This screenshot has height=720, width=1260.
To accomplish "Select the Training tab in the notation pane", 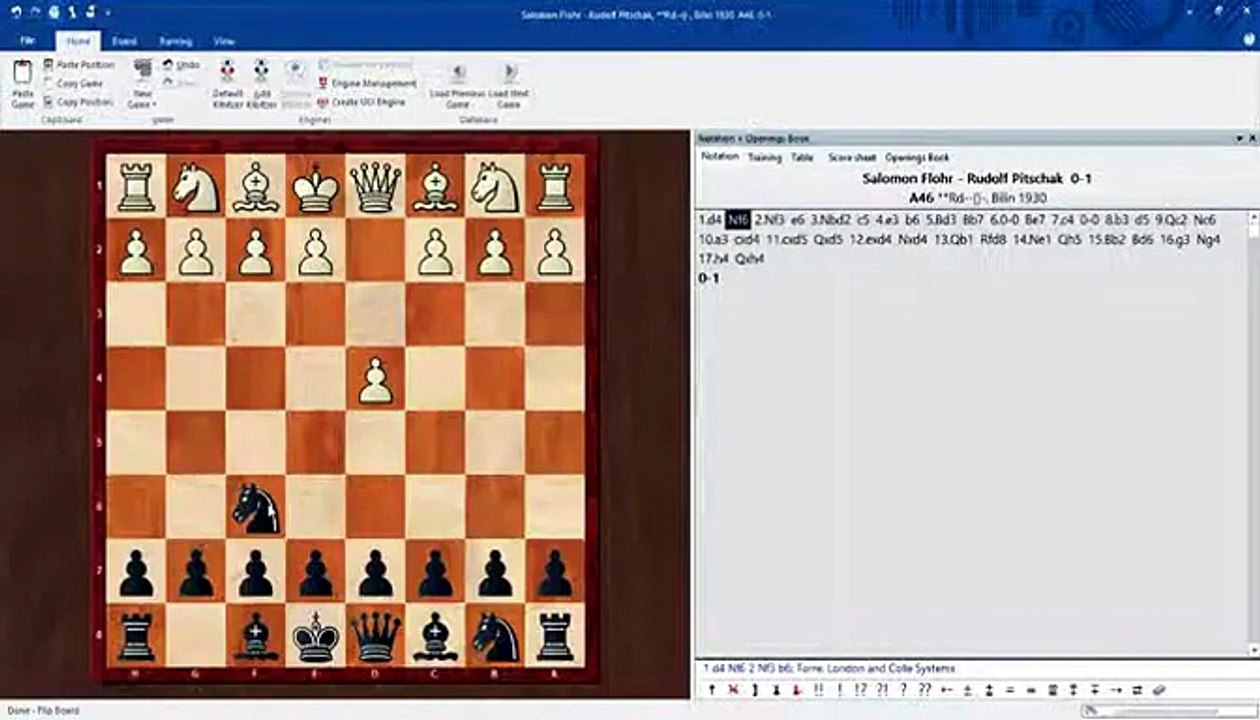I will 765,157.
